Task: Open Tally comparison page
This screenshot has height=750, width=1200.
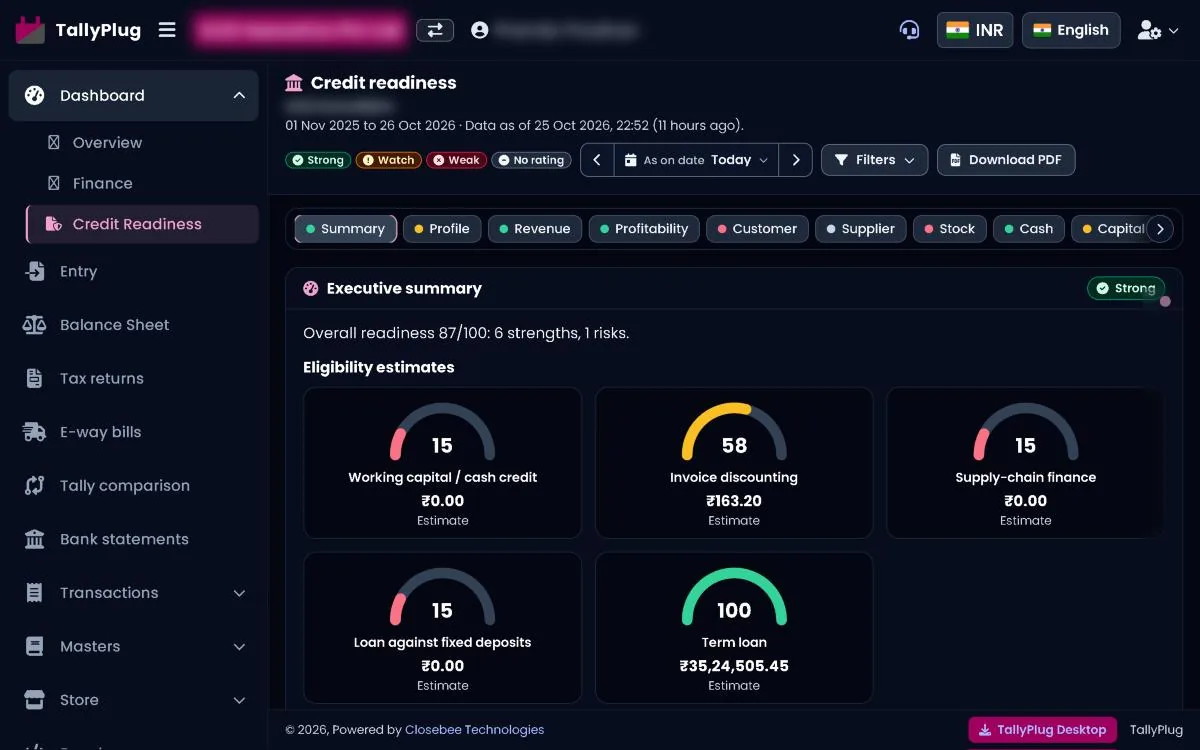Action: click(124, 485)
